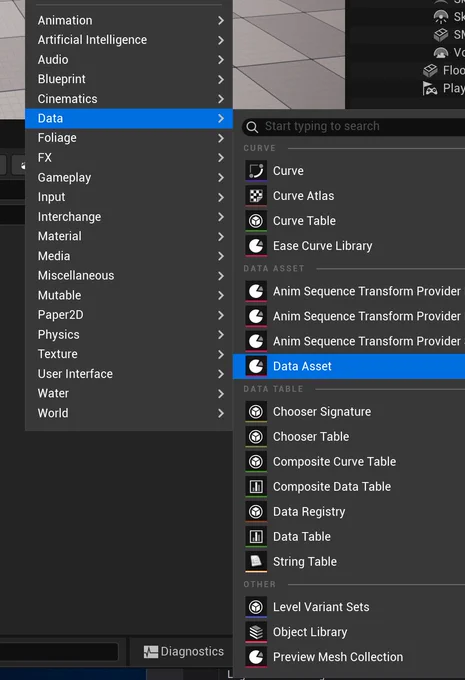This screenshot has height=680, width=465.
Task: Open the Water menu category
Action: pos(129,393)
